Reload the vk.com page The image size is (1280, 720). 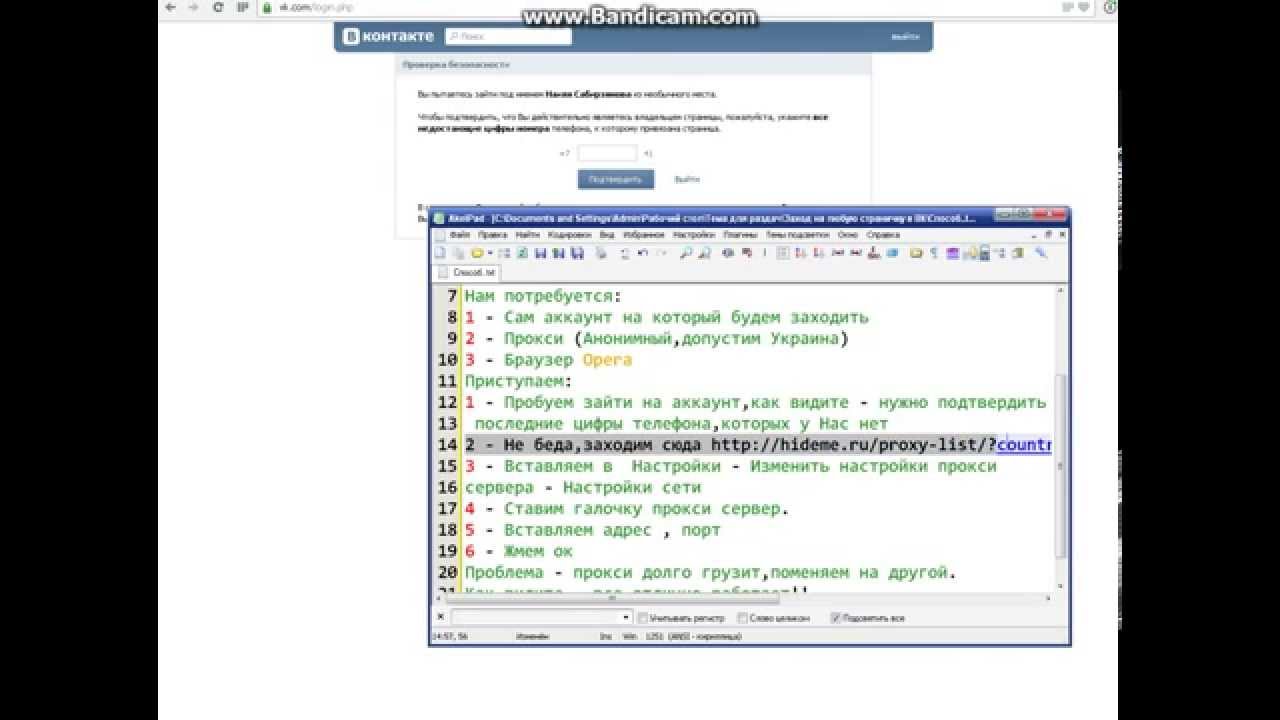pos(219,7)
